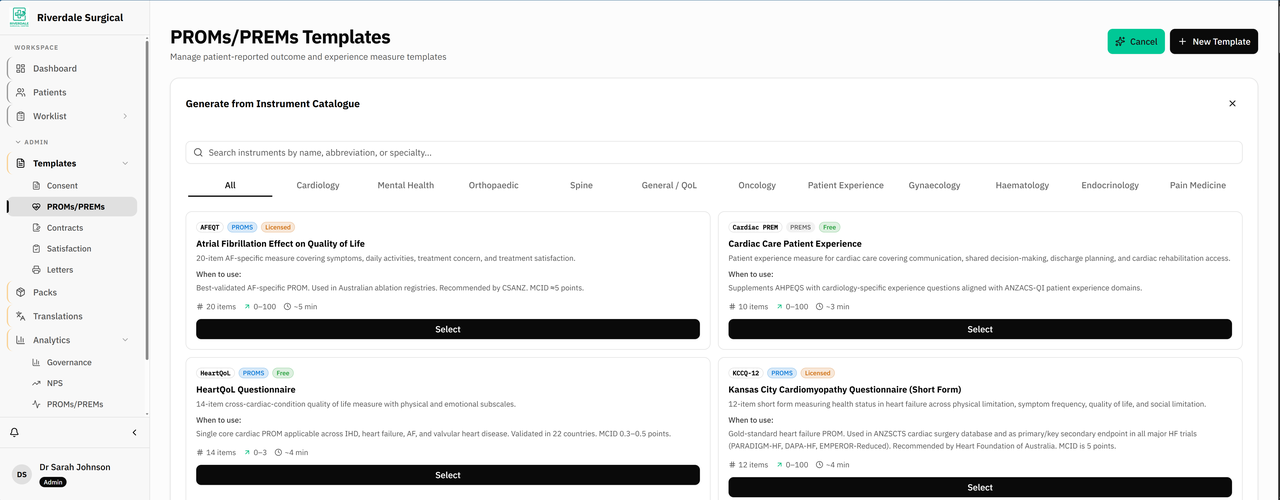Select Cardiac Care Patient Experience instrument
The image size is (1280, 500).
click(x=980, y=329)
